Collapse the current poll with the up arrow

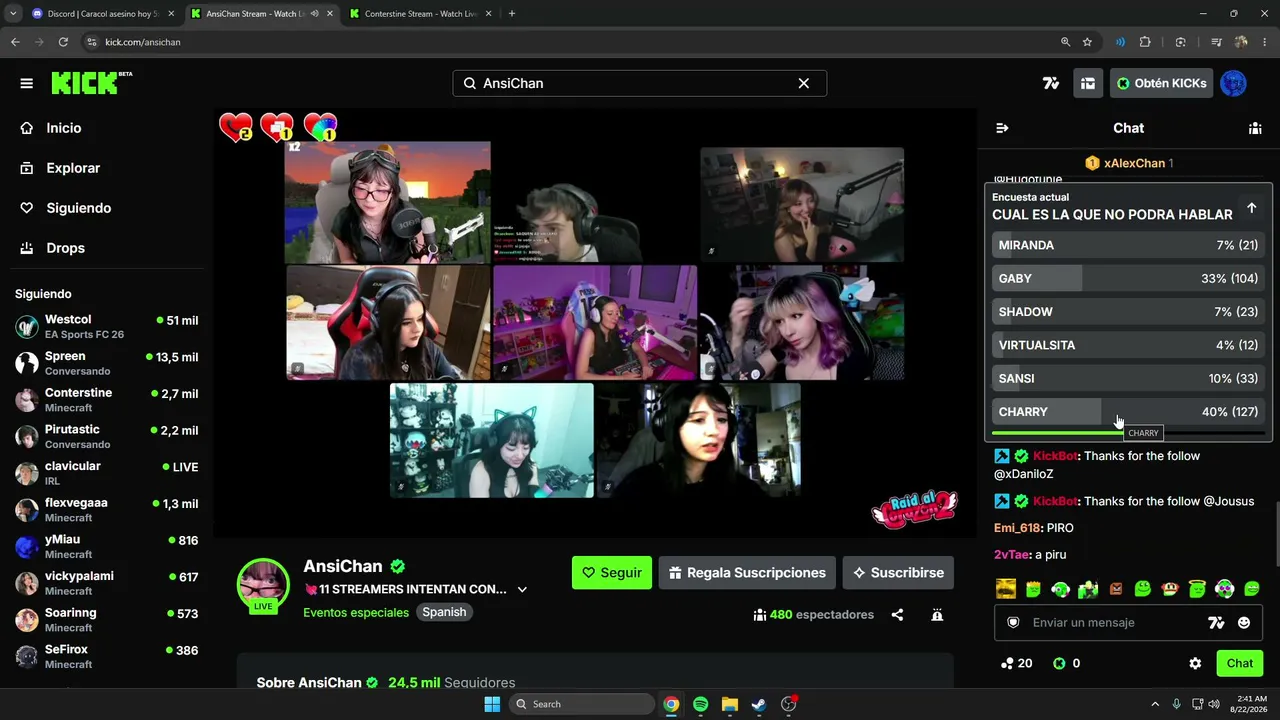pos(1251,208)
